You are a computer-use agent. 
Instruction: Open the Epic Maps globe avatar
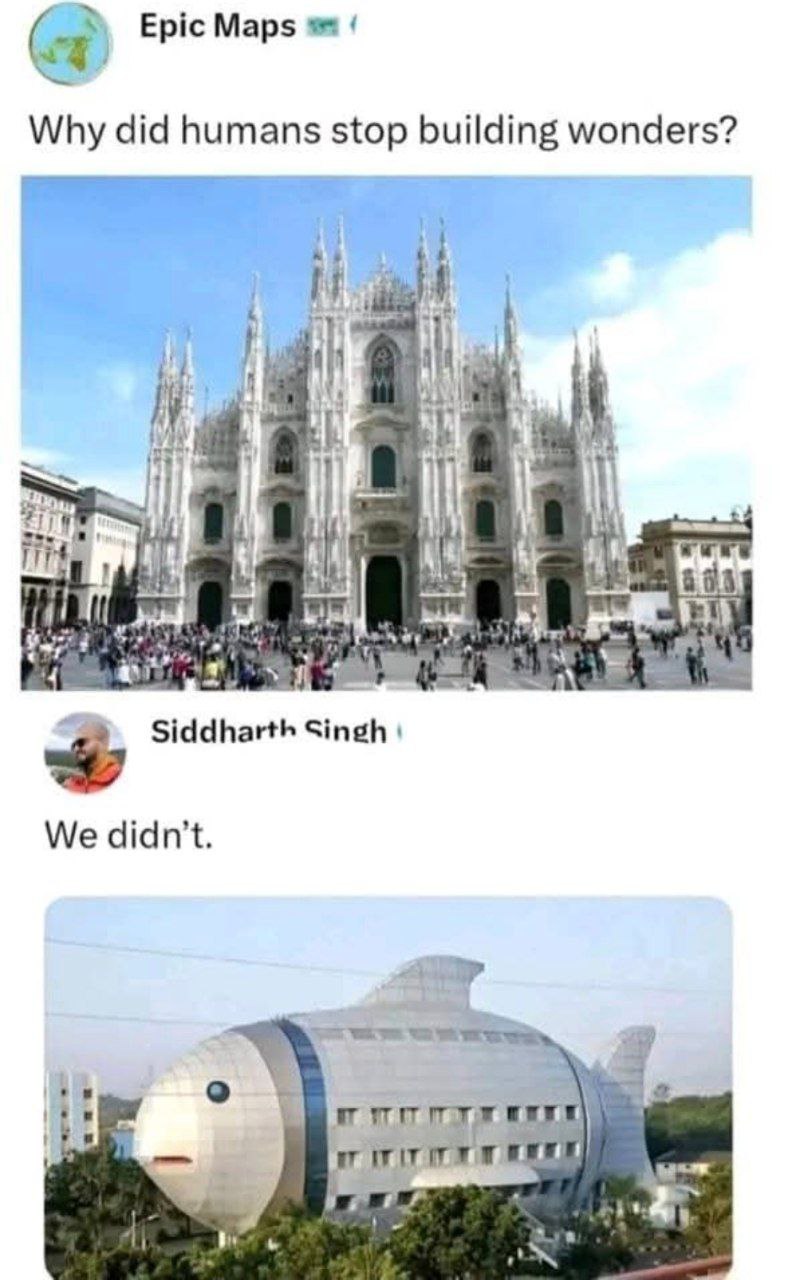pyautogui.click(x=70, y=44)
